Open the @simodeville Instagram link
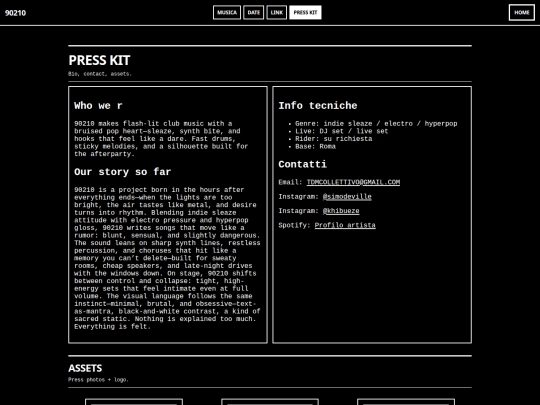Image resolution: width=540 pixels, height=405 pixels. click(x=347, y=197)
